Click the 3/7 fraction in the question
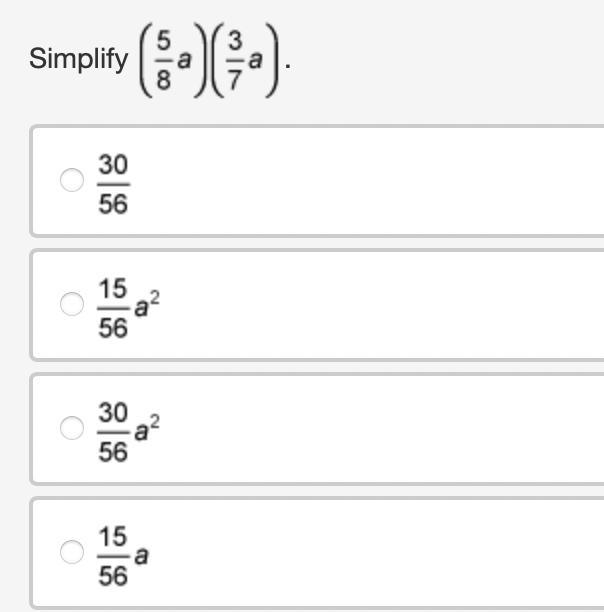Screen dimensions: 604x612 coord(236,59)
